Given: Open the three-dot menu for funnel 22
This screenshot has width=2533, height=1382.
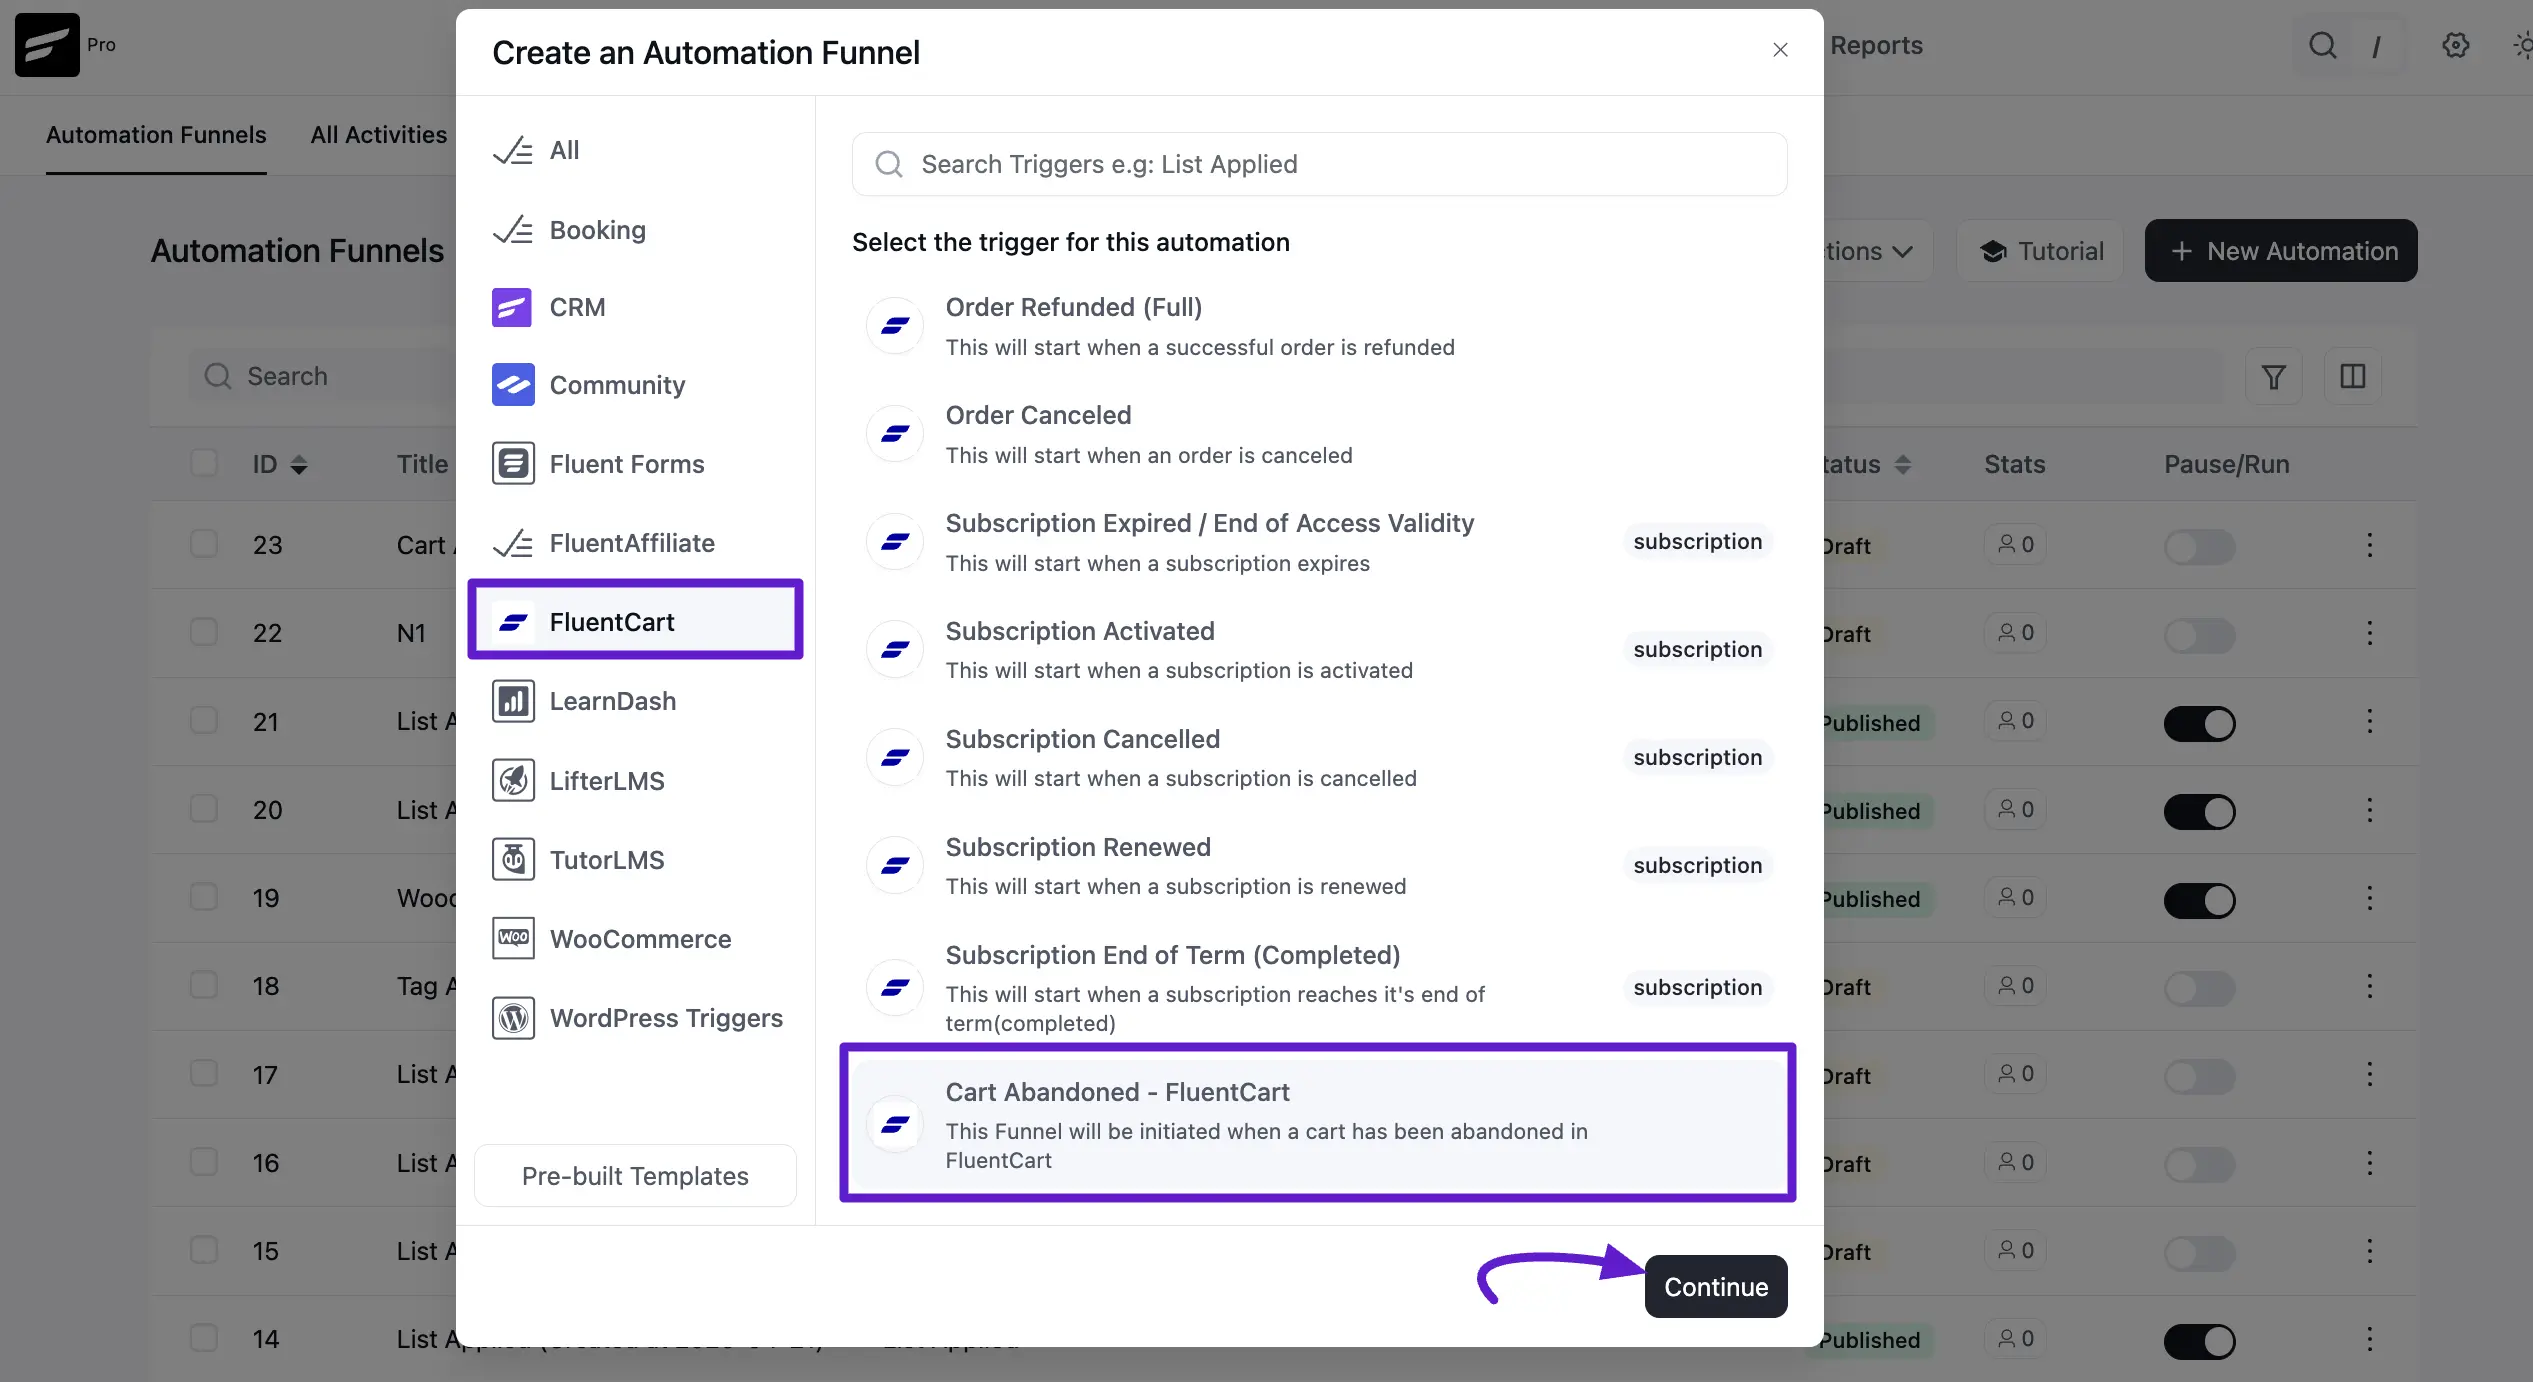Looking at the screenshot, I should tap(2369, 633).
